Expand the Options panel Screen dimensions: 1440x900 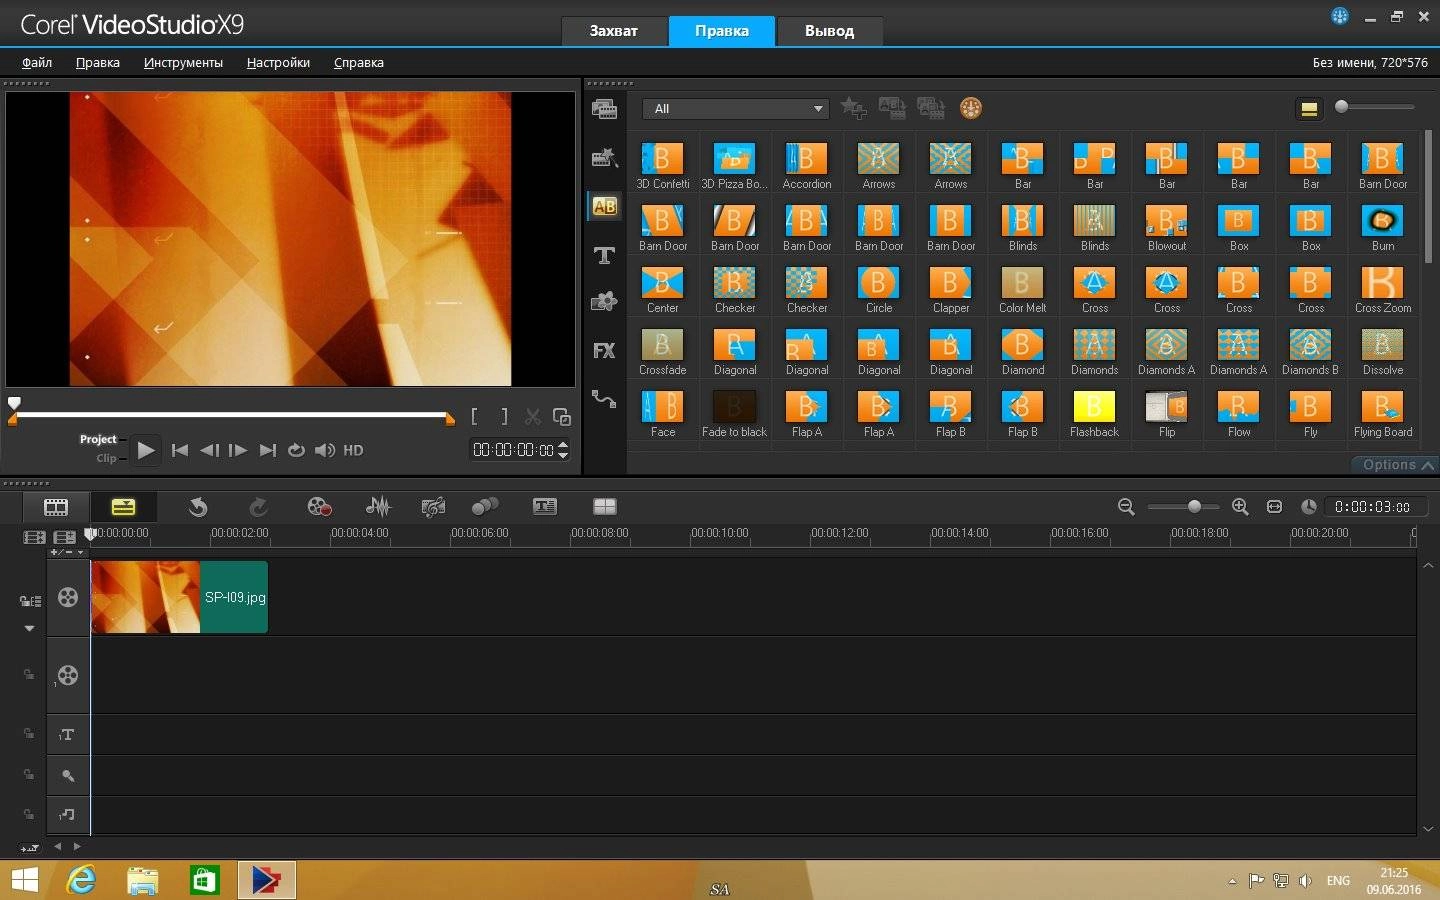point(1398,465)
